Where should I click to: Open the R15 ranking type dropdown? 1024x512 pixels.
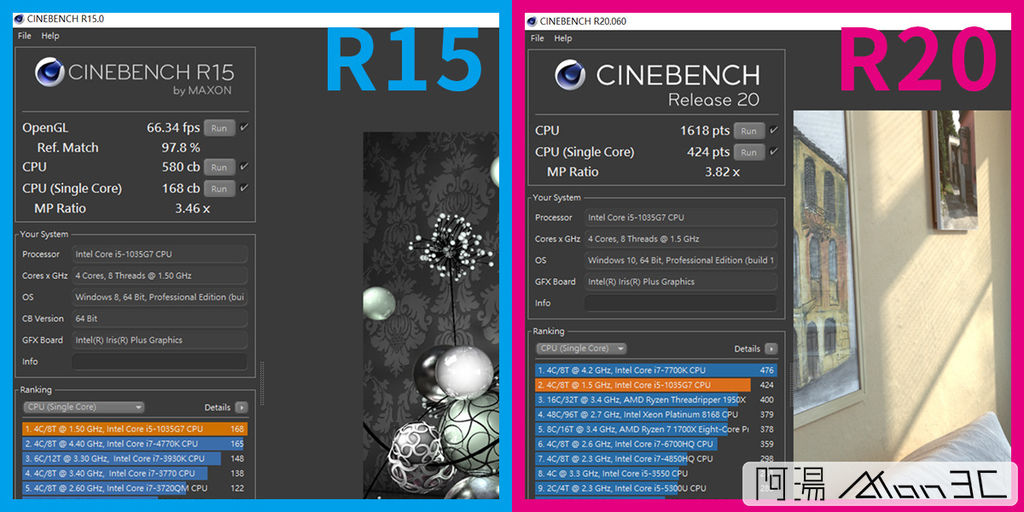point(83,407)
